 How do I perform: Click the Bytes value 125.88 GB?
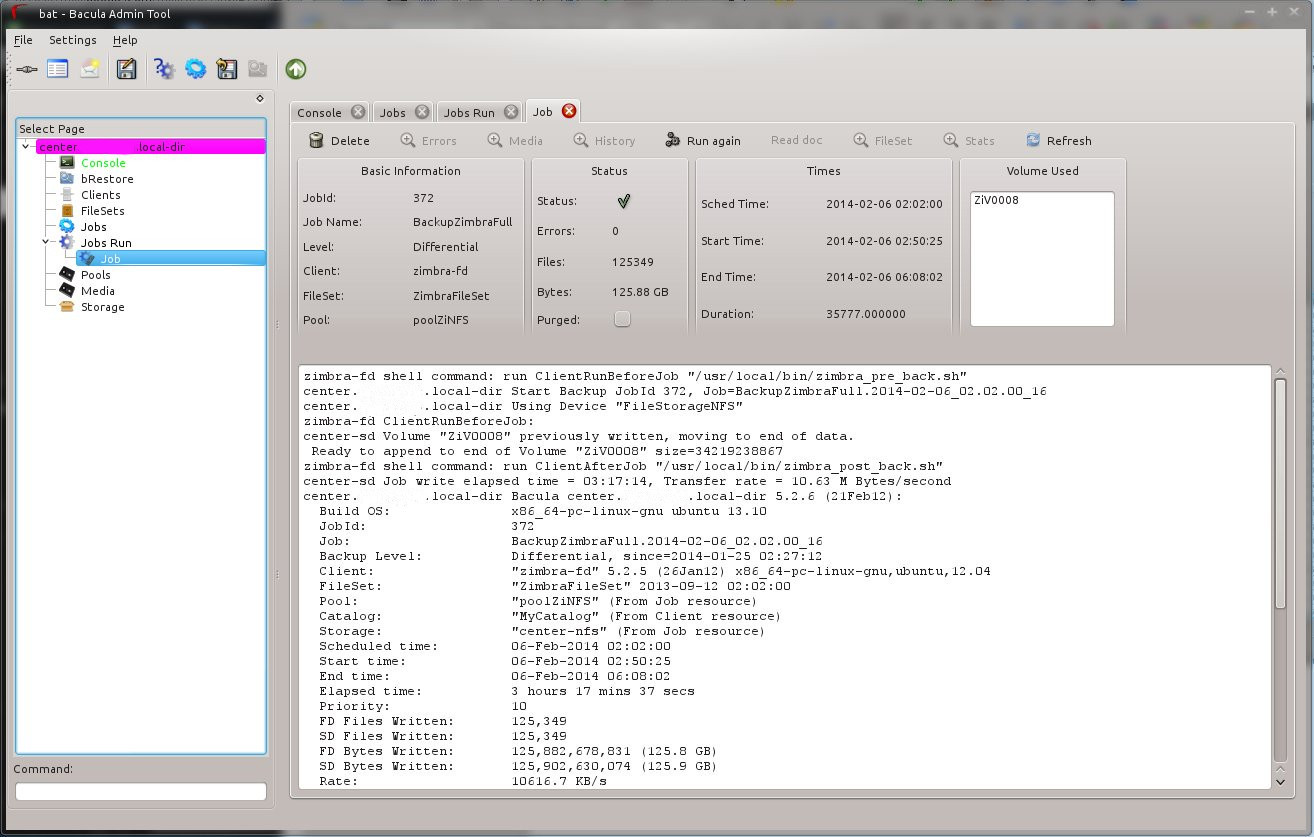640,292
